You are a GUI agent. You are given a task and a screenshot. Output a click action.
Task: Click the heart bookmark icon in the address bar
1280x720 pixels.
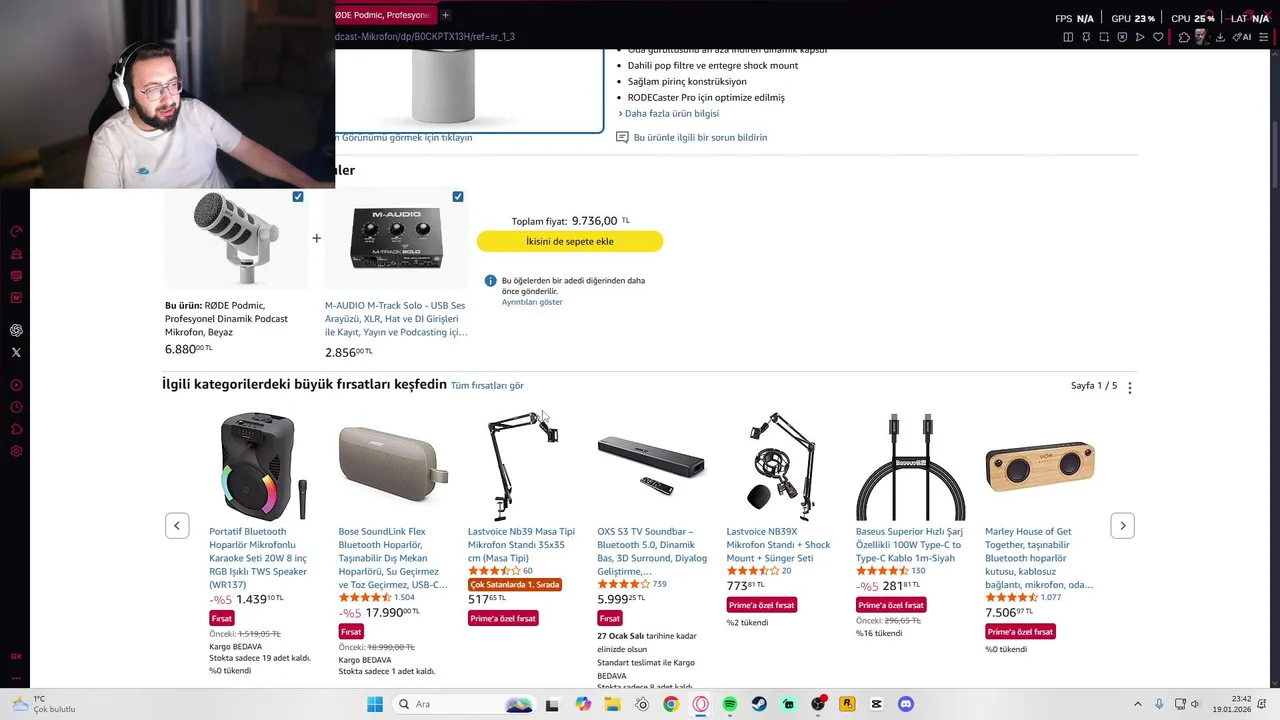(x=1158, y=37)
